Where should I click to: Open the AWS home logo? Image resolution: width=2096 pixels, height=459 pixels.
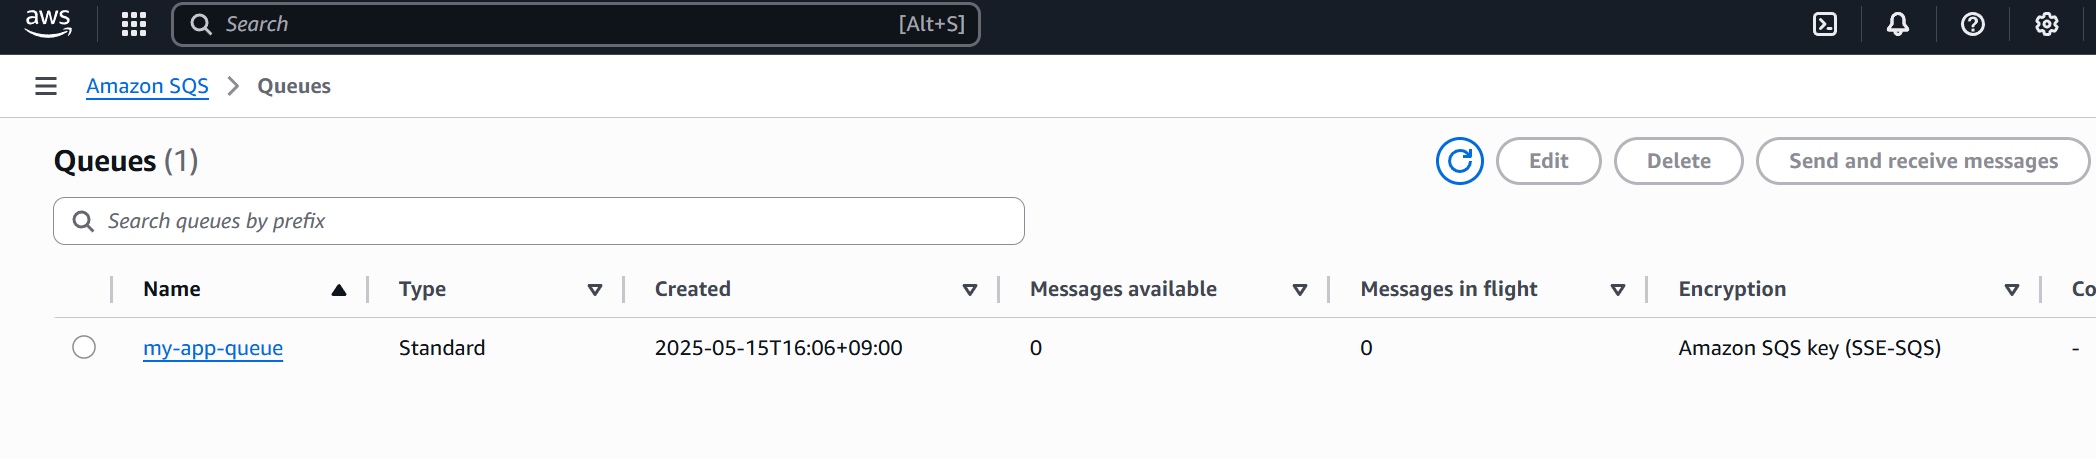[x=48, y=24]
